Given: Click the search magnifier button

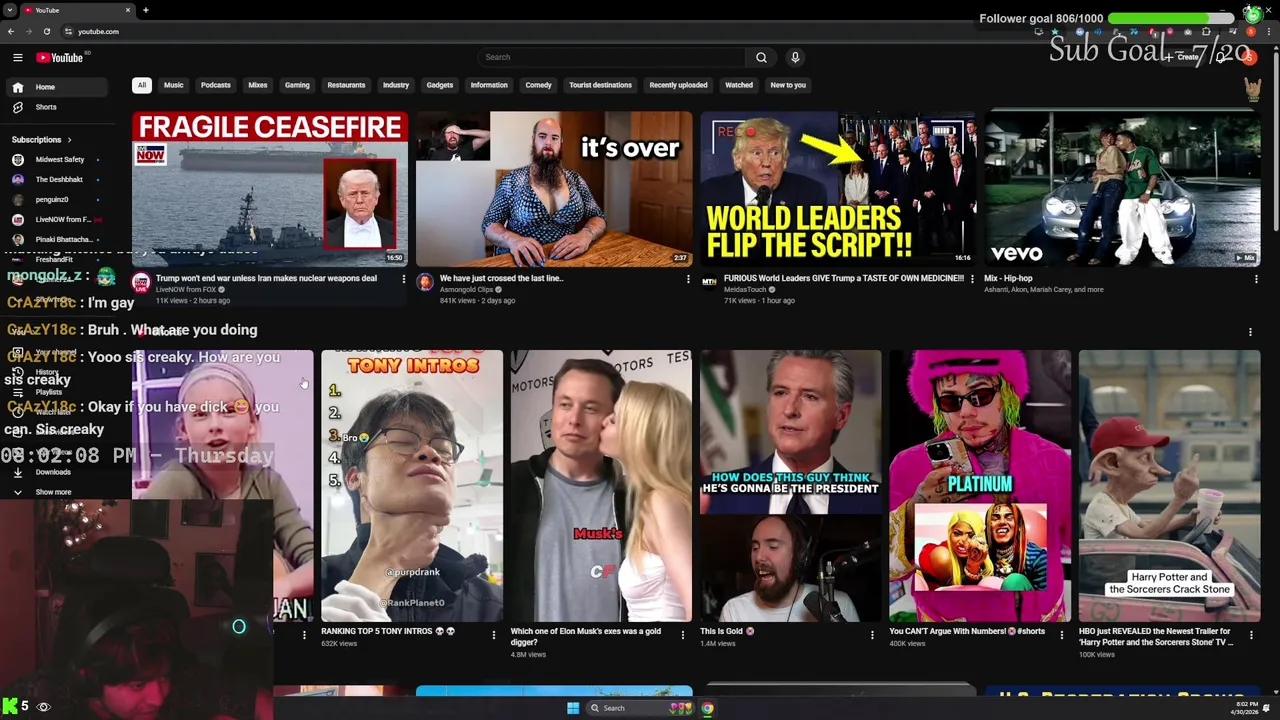Looking at the screenshot, I should click(x=761, y=57).
